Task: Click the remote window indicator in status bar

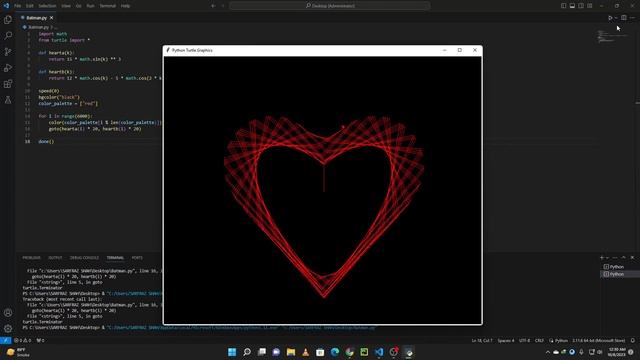Action: pos(5,340)
